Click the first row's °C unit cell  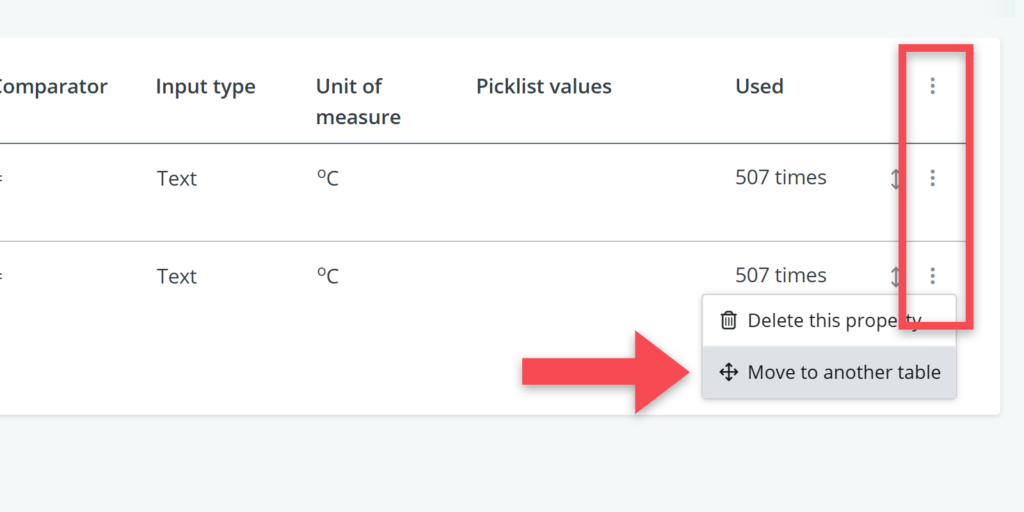[328, 179]
